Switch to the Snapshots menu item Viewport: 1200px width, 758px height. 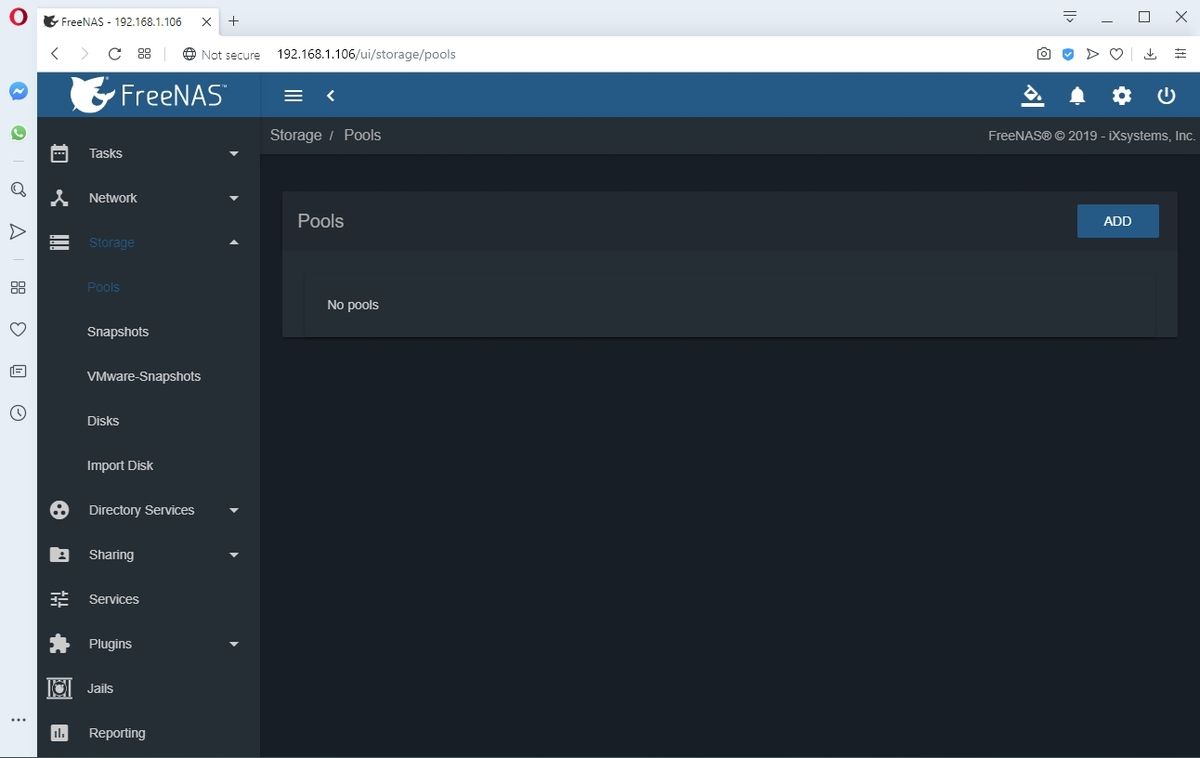coord(117,331)
